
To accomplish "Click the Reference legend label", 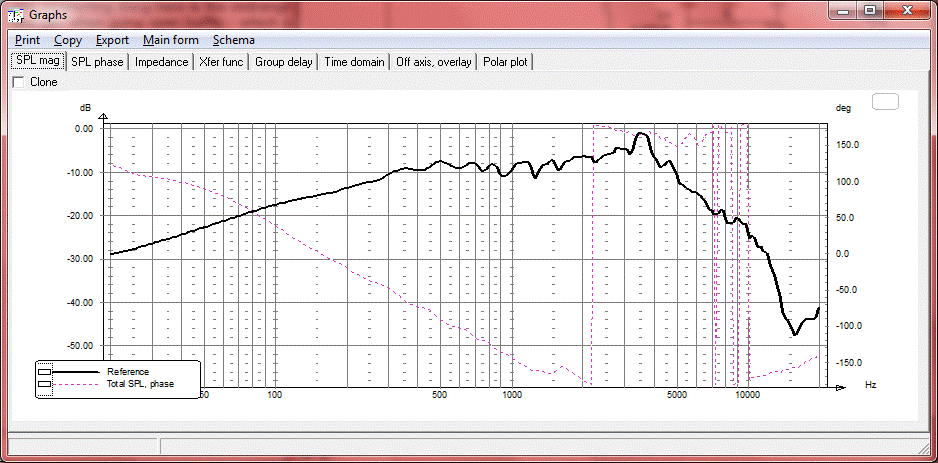I will [128, 371].
